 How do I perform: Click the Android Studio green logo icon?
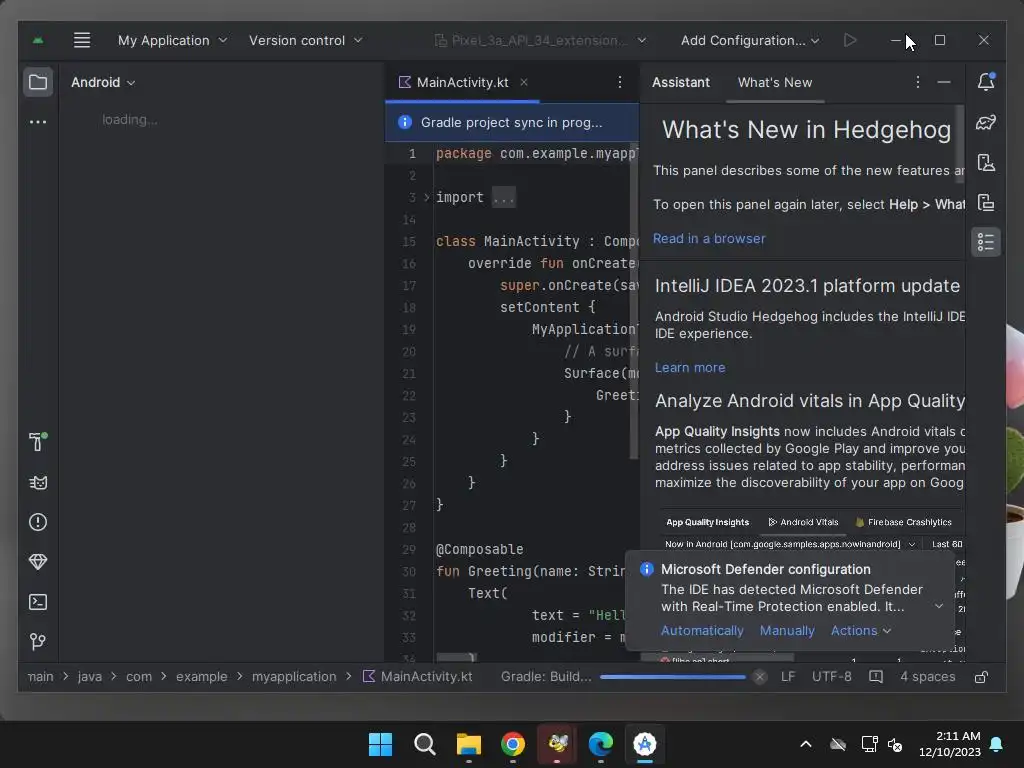tap(38, 40)
